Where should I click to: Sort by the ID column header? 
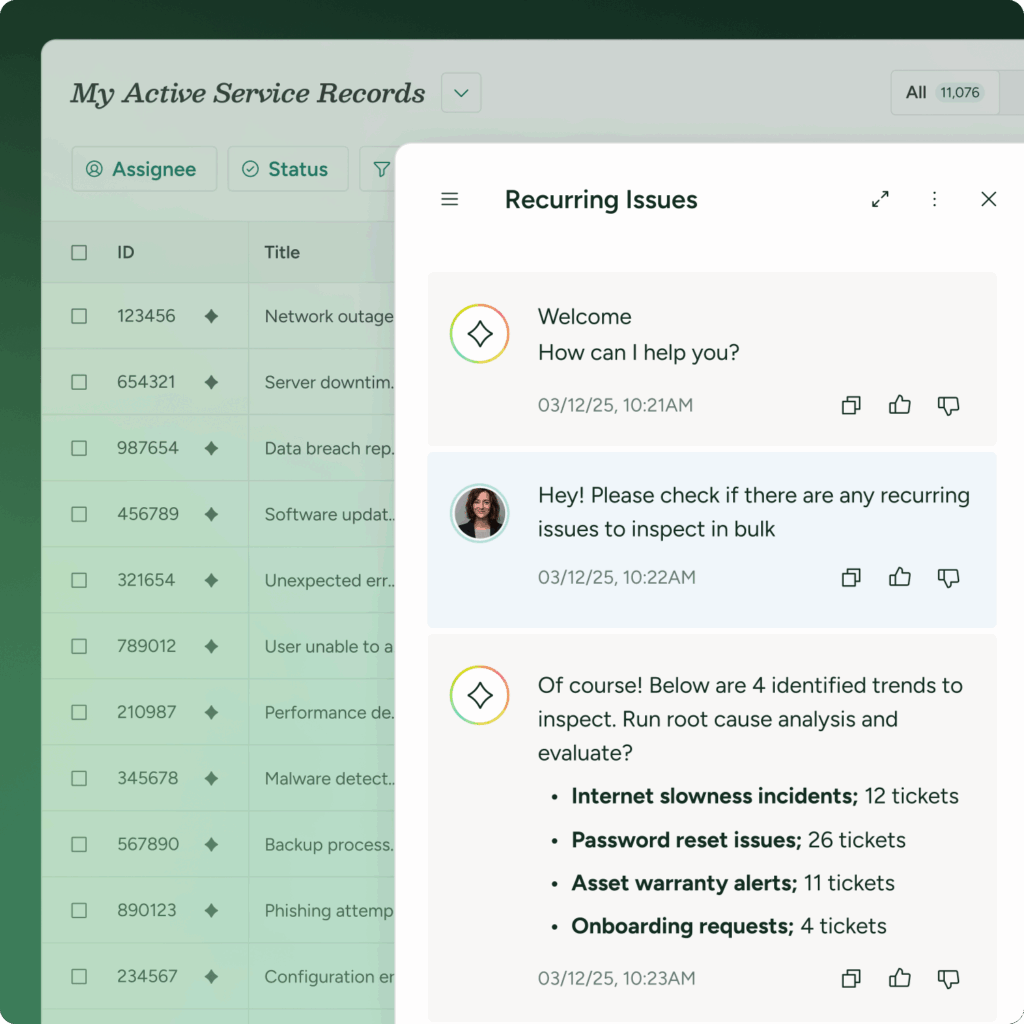(x=125, y=252)
